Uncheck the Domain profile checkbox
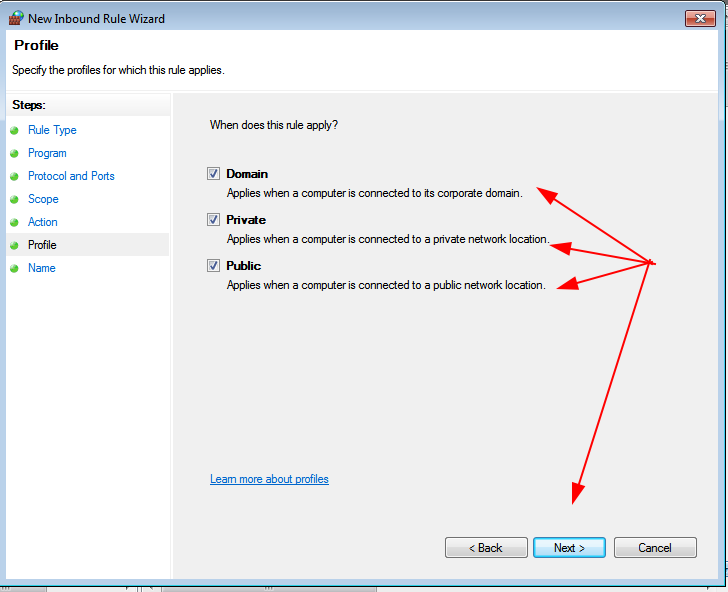Viewport: 728px width, 592px height. point(213,174)
